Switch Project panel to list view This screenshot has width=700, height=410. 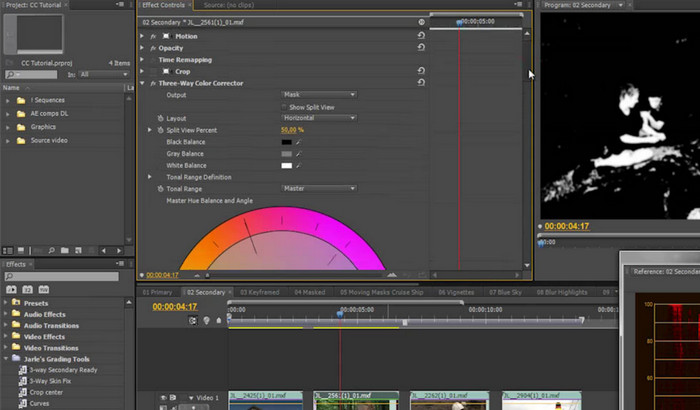coord(8,251)
